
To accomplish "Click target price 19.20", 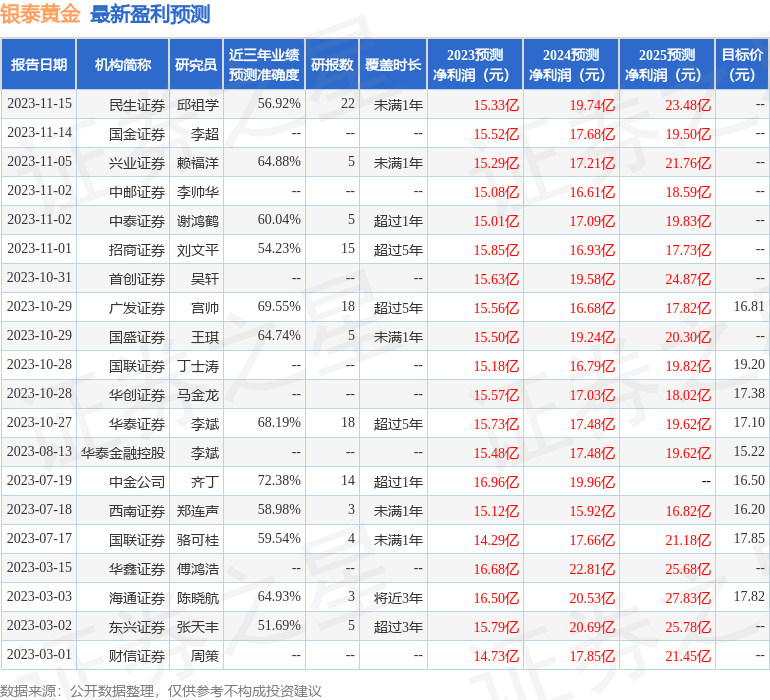I will (749, 364).
